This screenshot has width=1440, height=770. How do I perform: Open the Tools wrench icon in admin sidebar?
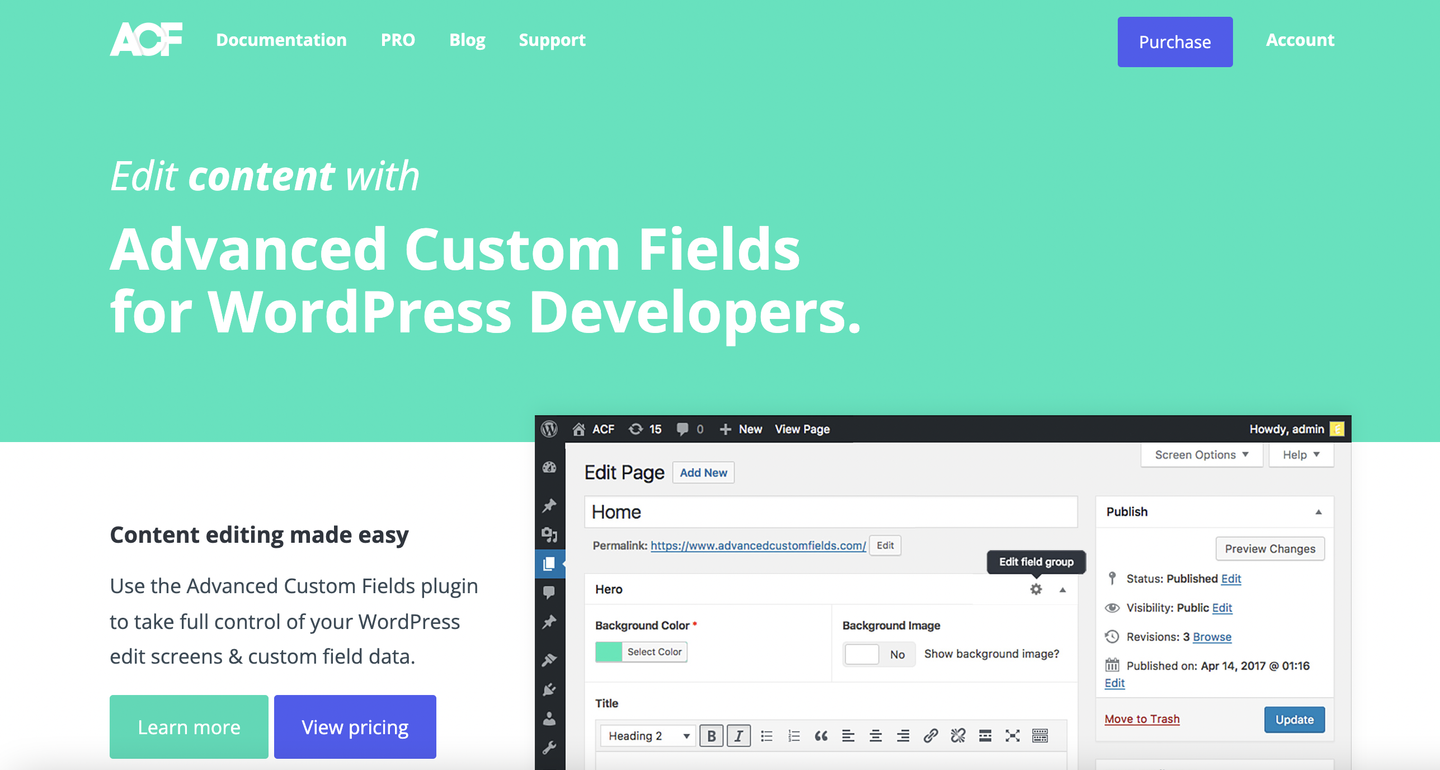549,747
